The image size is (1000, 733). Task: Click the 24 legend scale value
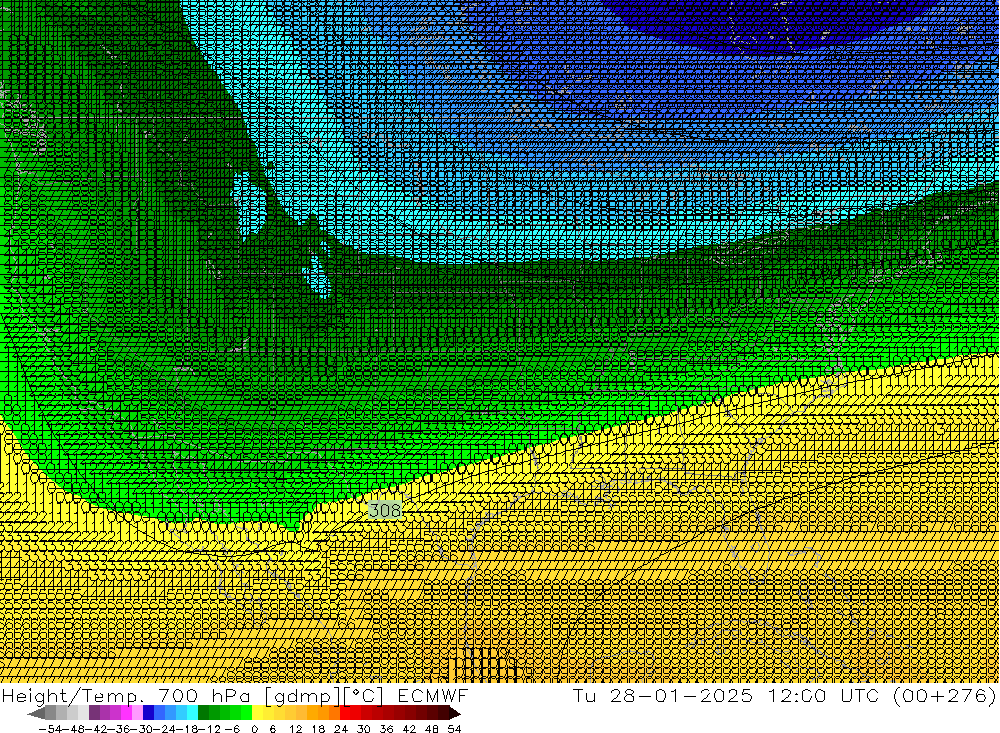coord(341,729)
